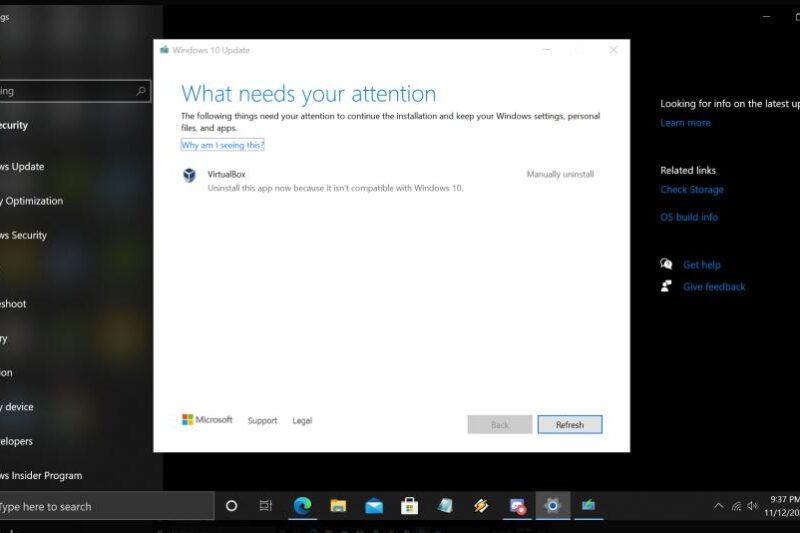Open the Legal link in the dialog footer
This screenshot has width=800, height=533.
(x=302, y=420)
